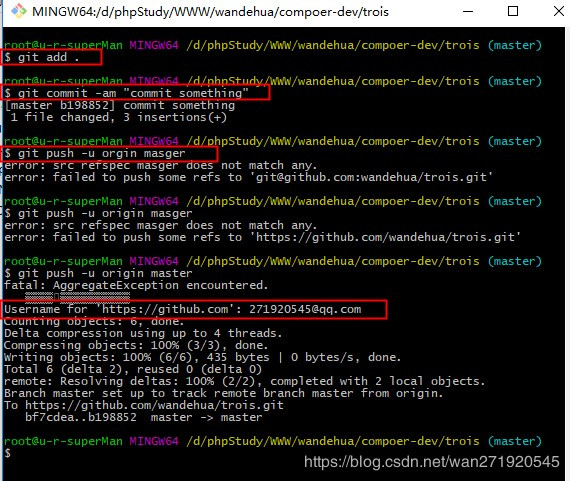Click the last prompt's '(master)' branch indicator
The image size is (570, 481).
pos(514,441)
